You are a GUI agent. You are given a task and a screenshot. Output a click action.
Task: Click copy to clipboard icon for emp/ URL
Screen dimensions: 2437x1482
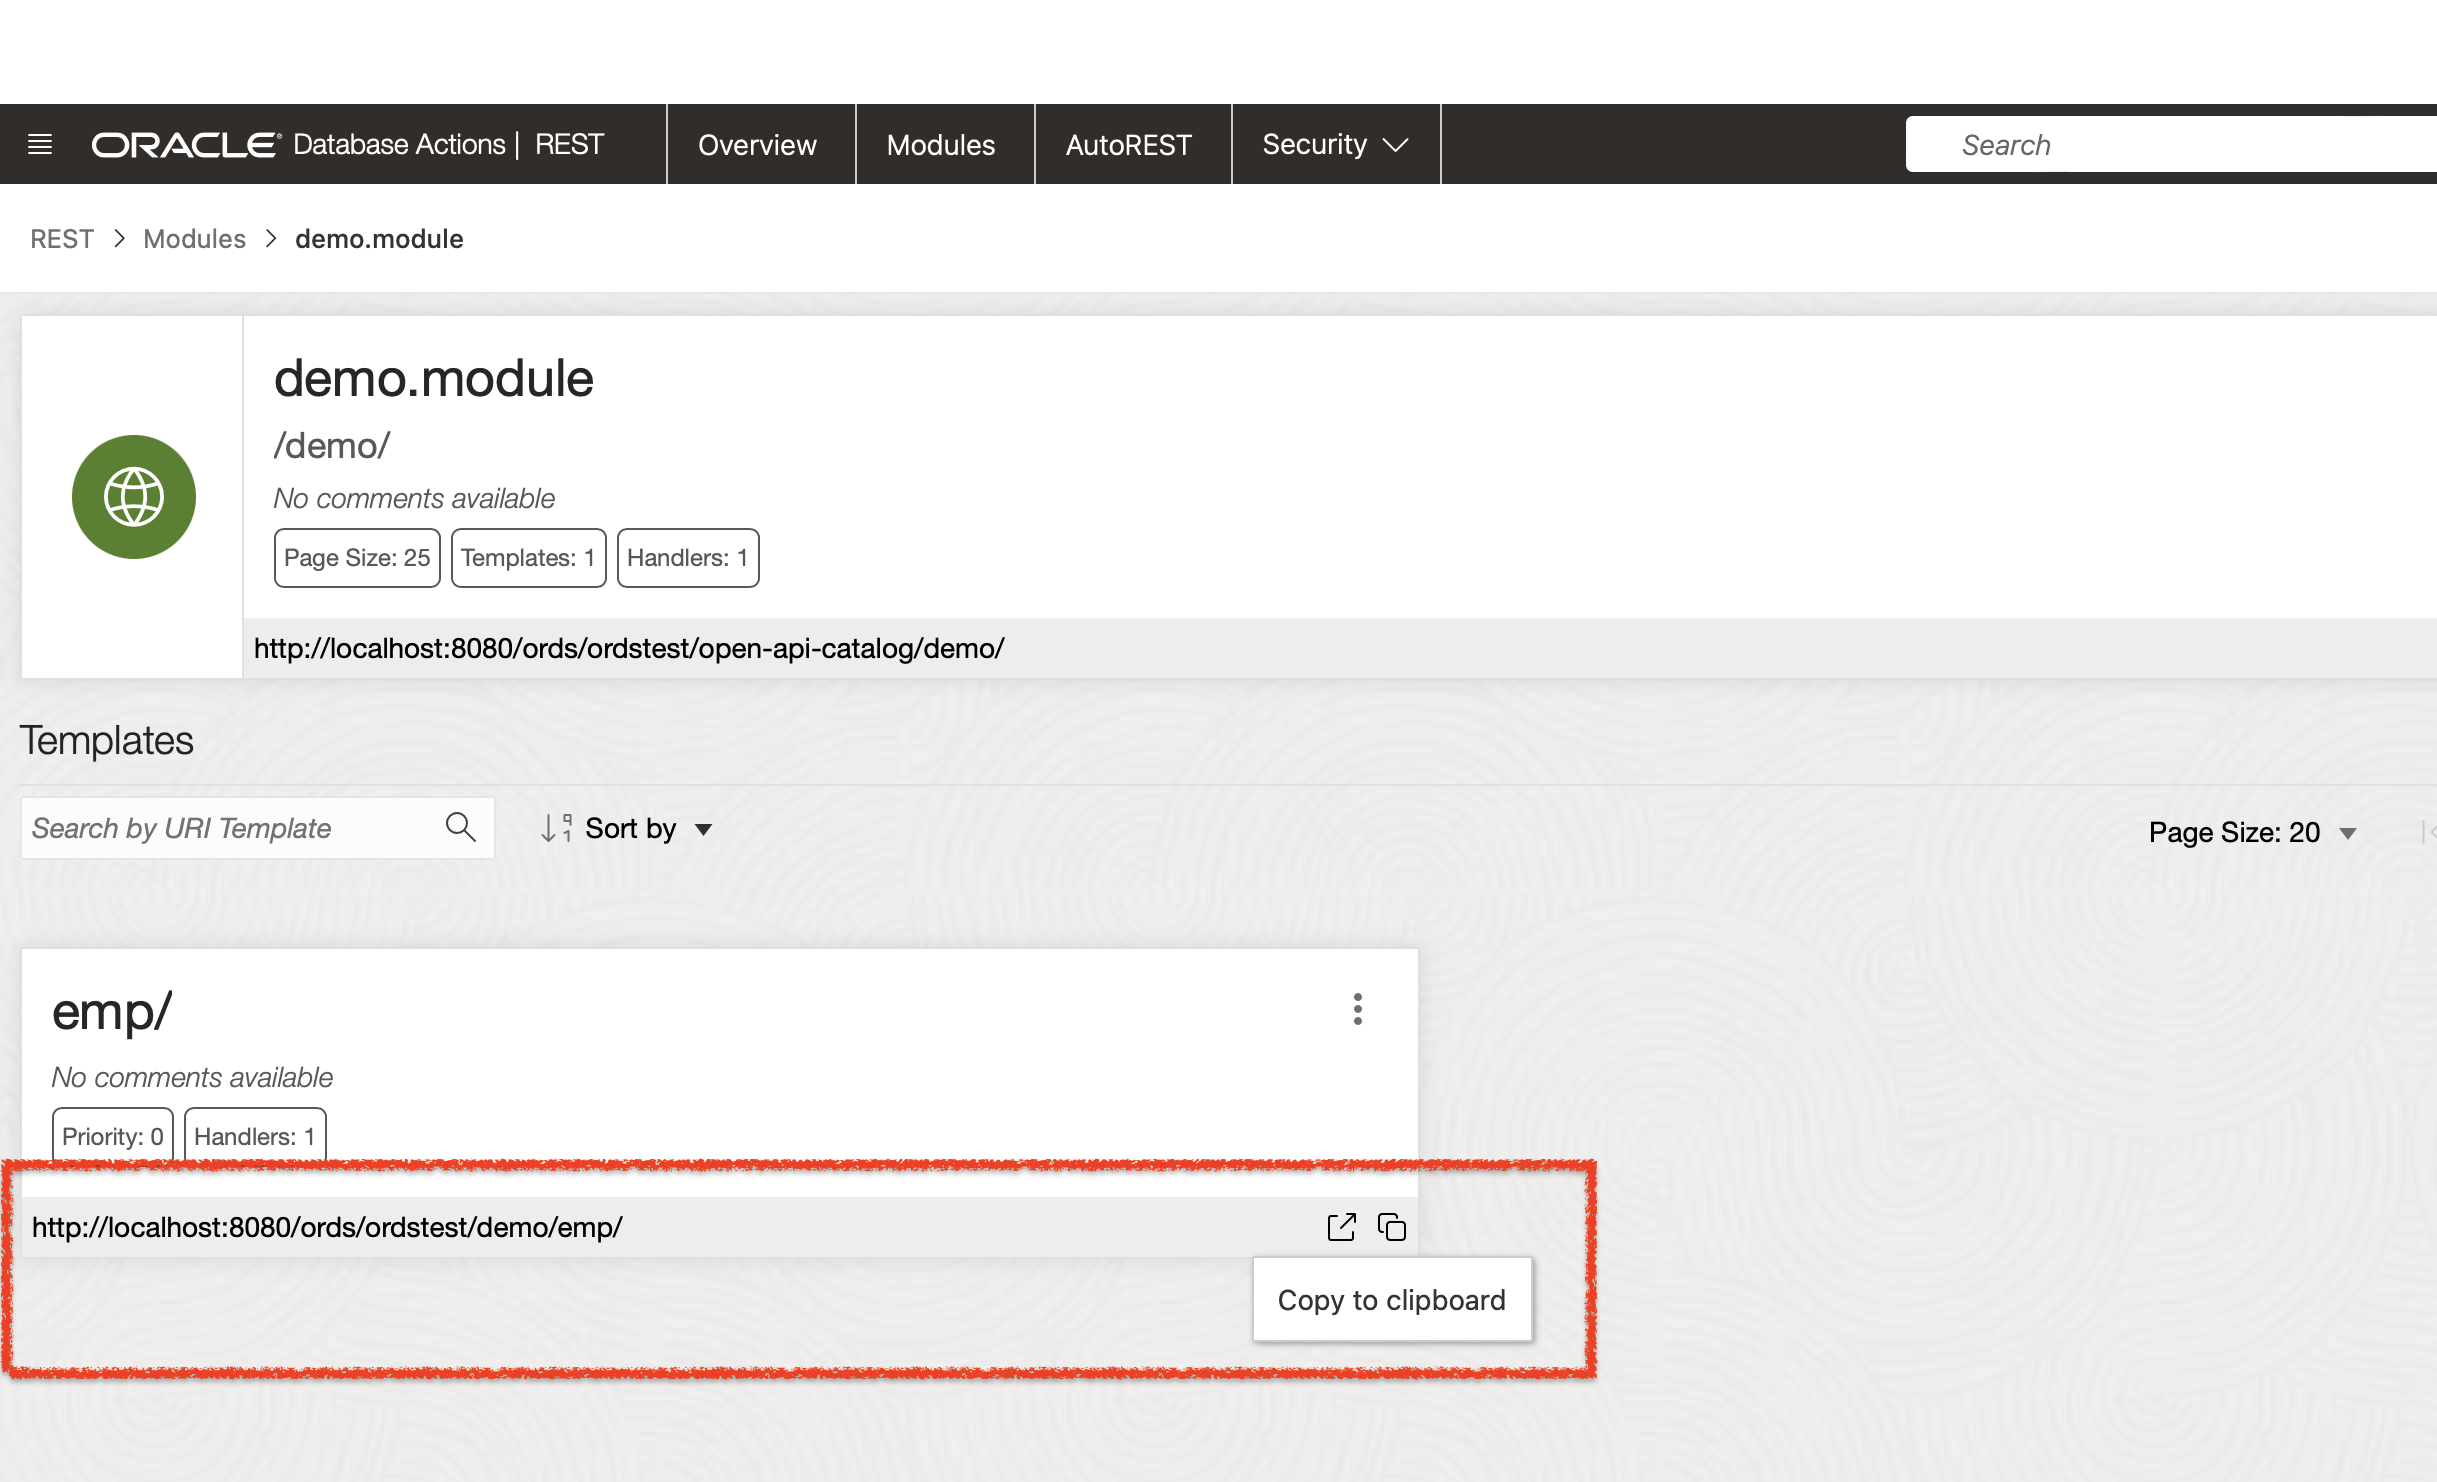(1392, 1227)
